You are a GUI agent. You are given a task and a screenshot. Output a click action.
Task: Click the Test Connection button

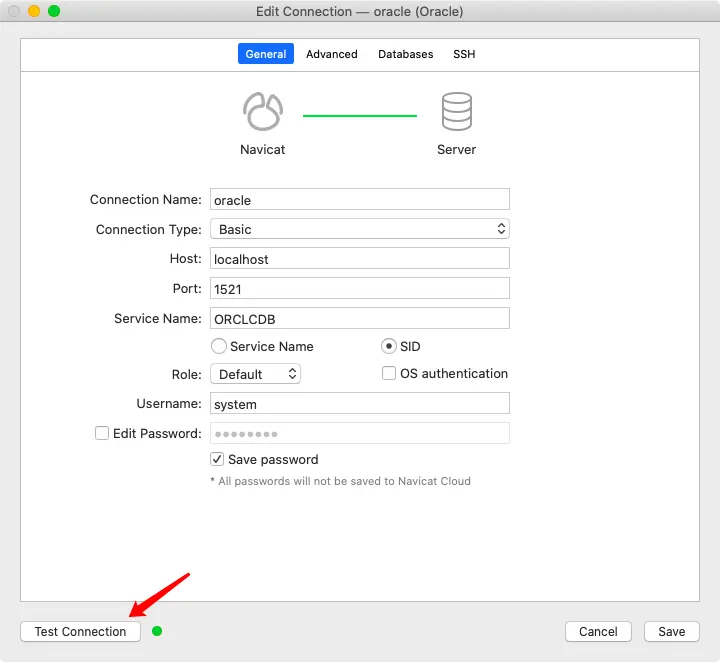[x=80, y=631]
